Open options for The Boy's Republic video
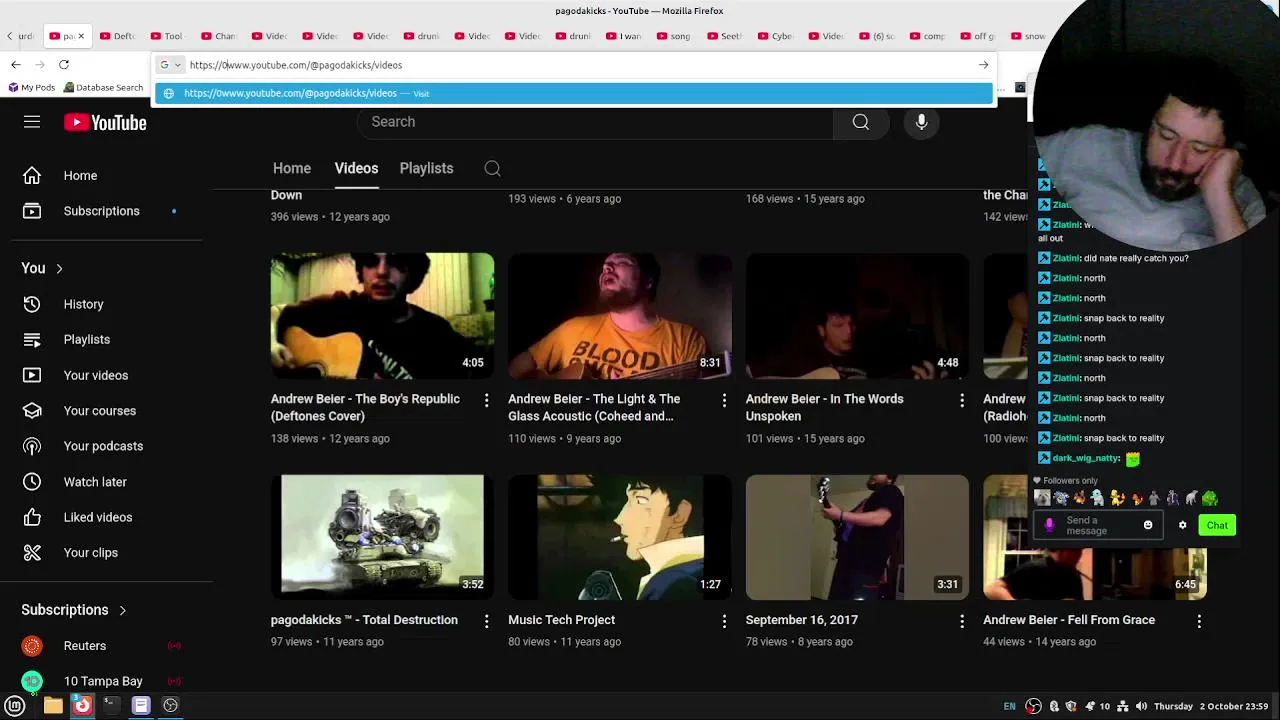This screenshot has height=720, width=1280. pyautogui.click(x=487, y=400)
